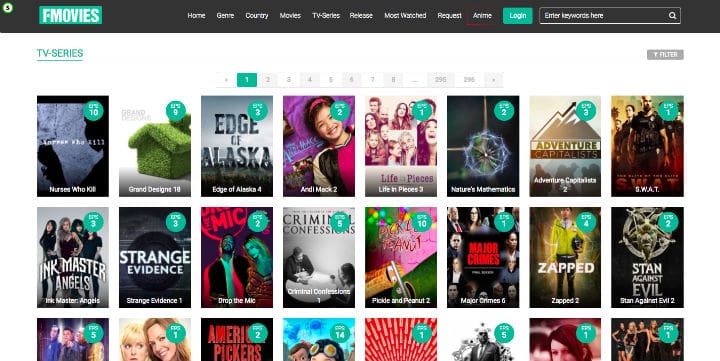Open the Most Watched page
This screenshot has height=361, width=720.
pos(405,16)
